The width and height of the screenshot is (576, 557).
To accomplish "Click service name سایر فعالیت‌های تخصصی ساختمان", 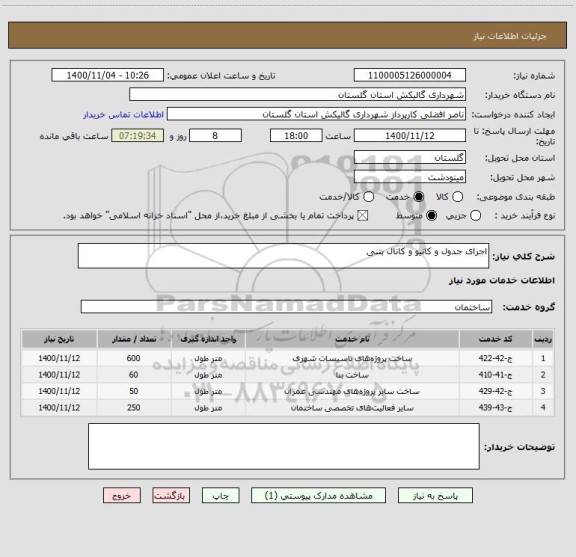I will point(352,408).
